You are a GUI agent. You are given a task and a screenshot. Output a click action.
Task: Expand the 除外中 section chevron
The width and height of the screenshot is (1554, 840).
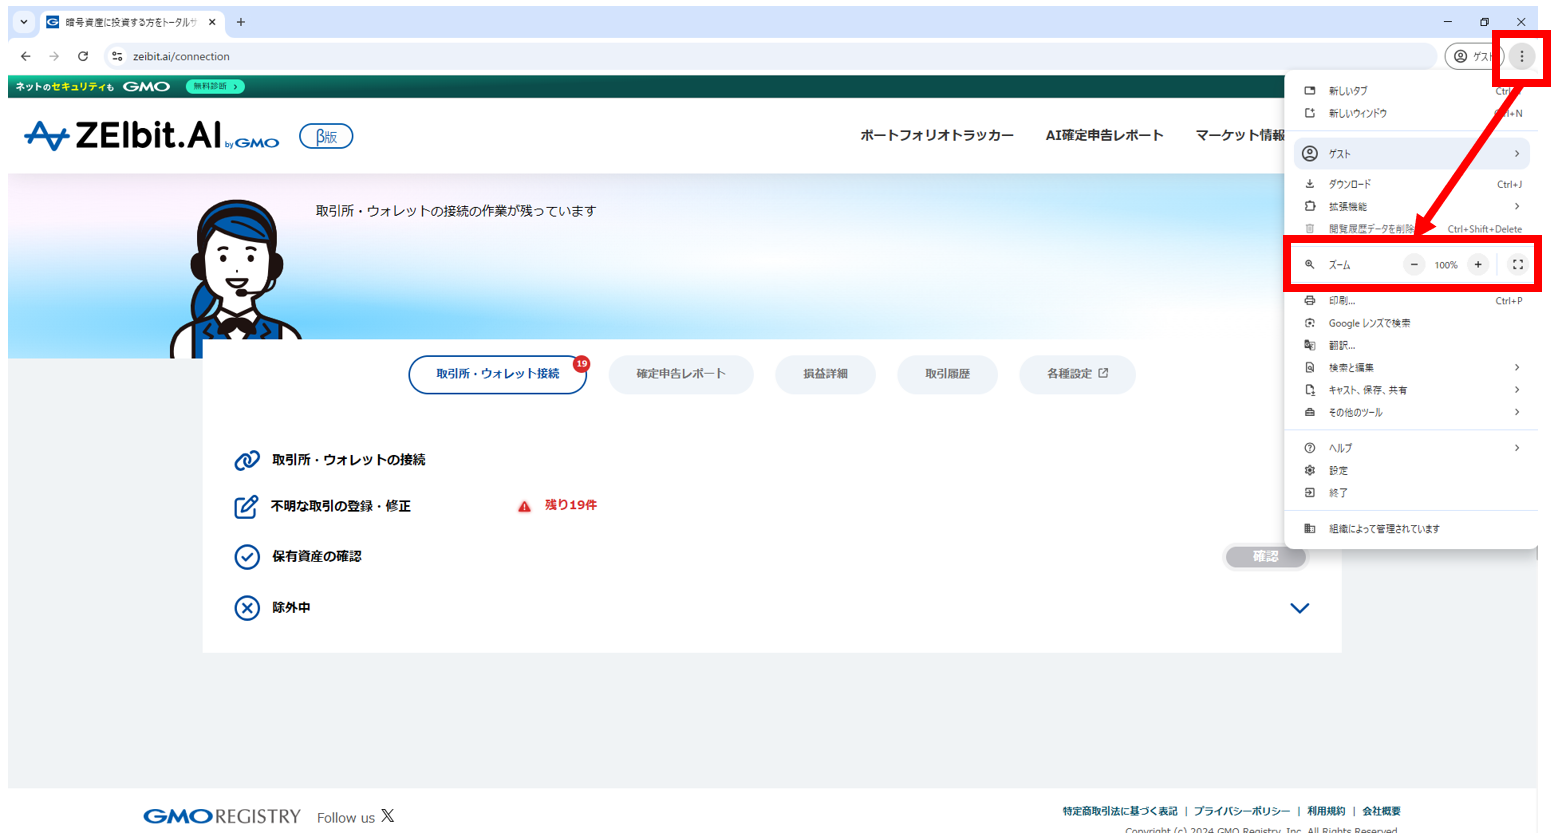pos(1300,608)
